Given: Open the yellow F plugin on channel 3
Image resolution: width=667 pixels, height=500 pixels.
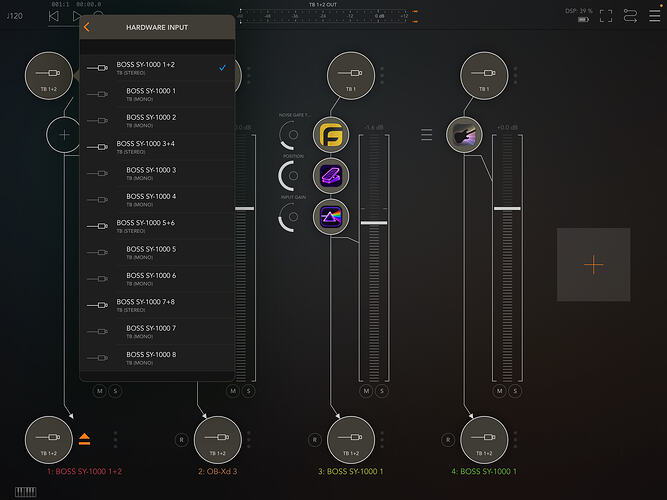Looking at the screenshot, I should (x=331, y=135).
